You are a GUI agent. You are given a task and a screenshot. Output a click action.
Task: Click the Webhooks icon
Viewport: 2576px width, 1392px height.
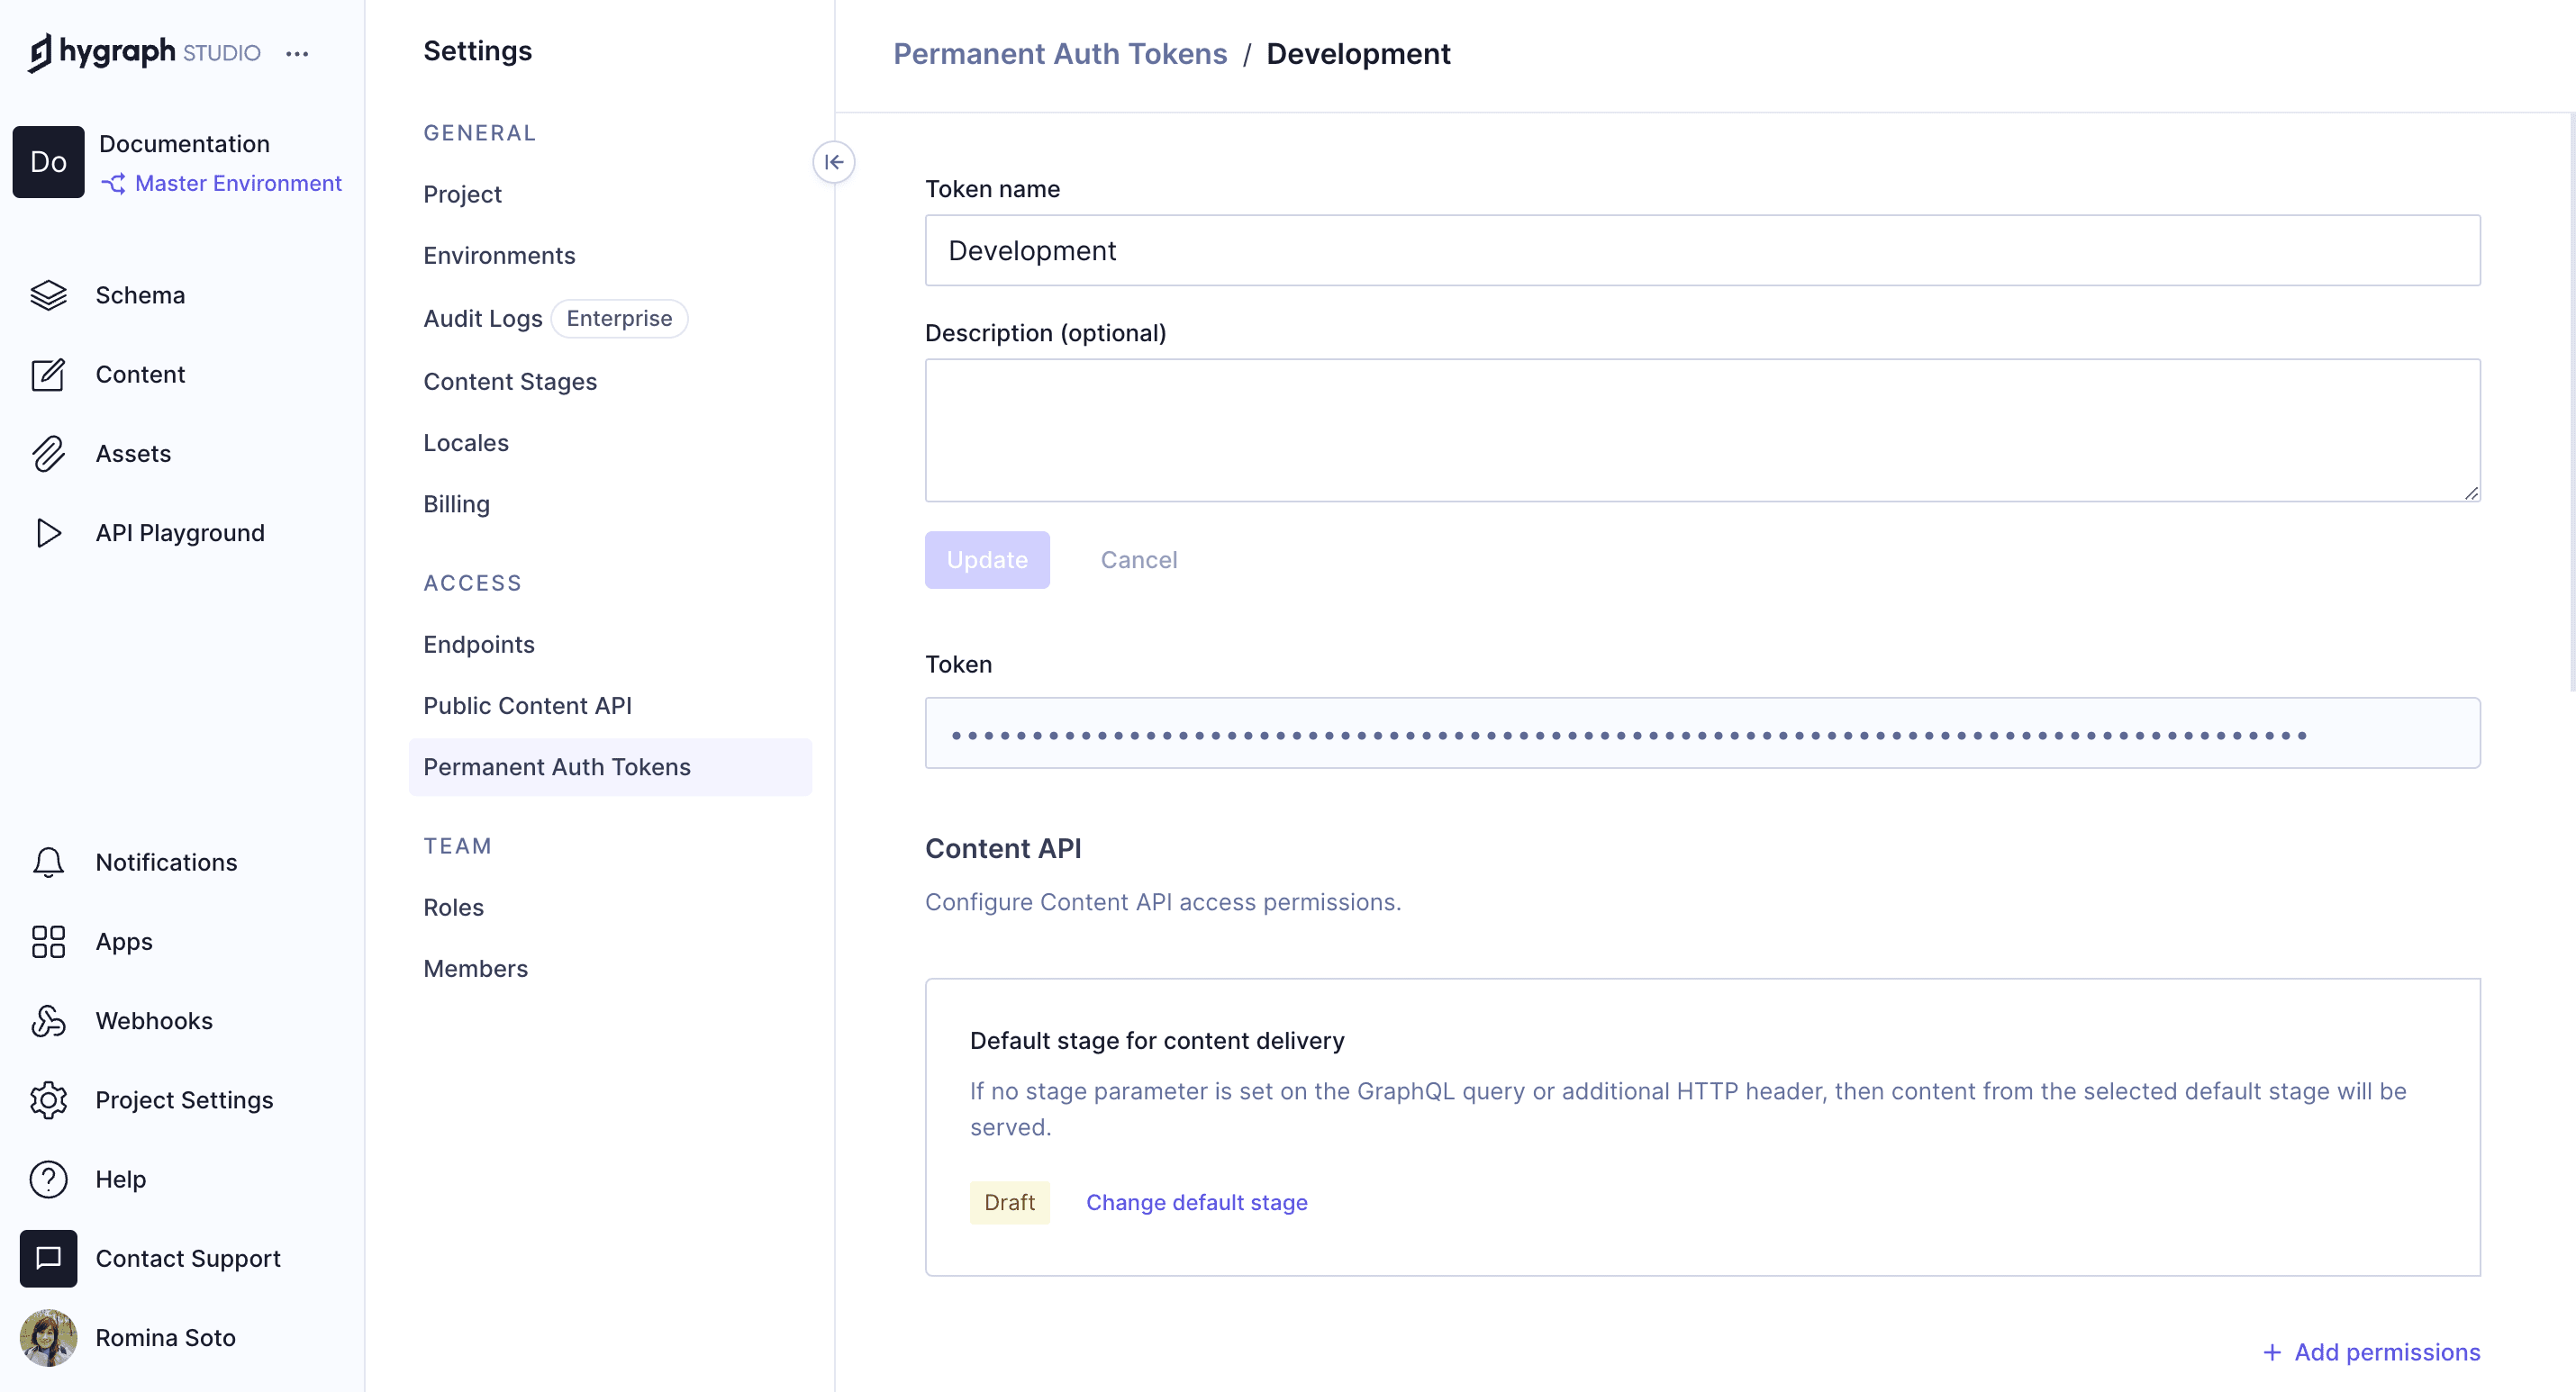pyautogui.click(x=48, y=1020)
